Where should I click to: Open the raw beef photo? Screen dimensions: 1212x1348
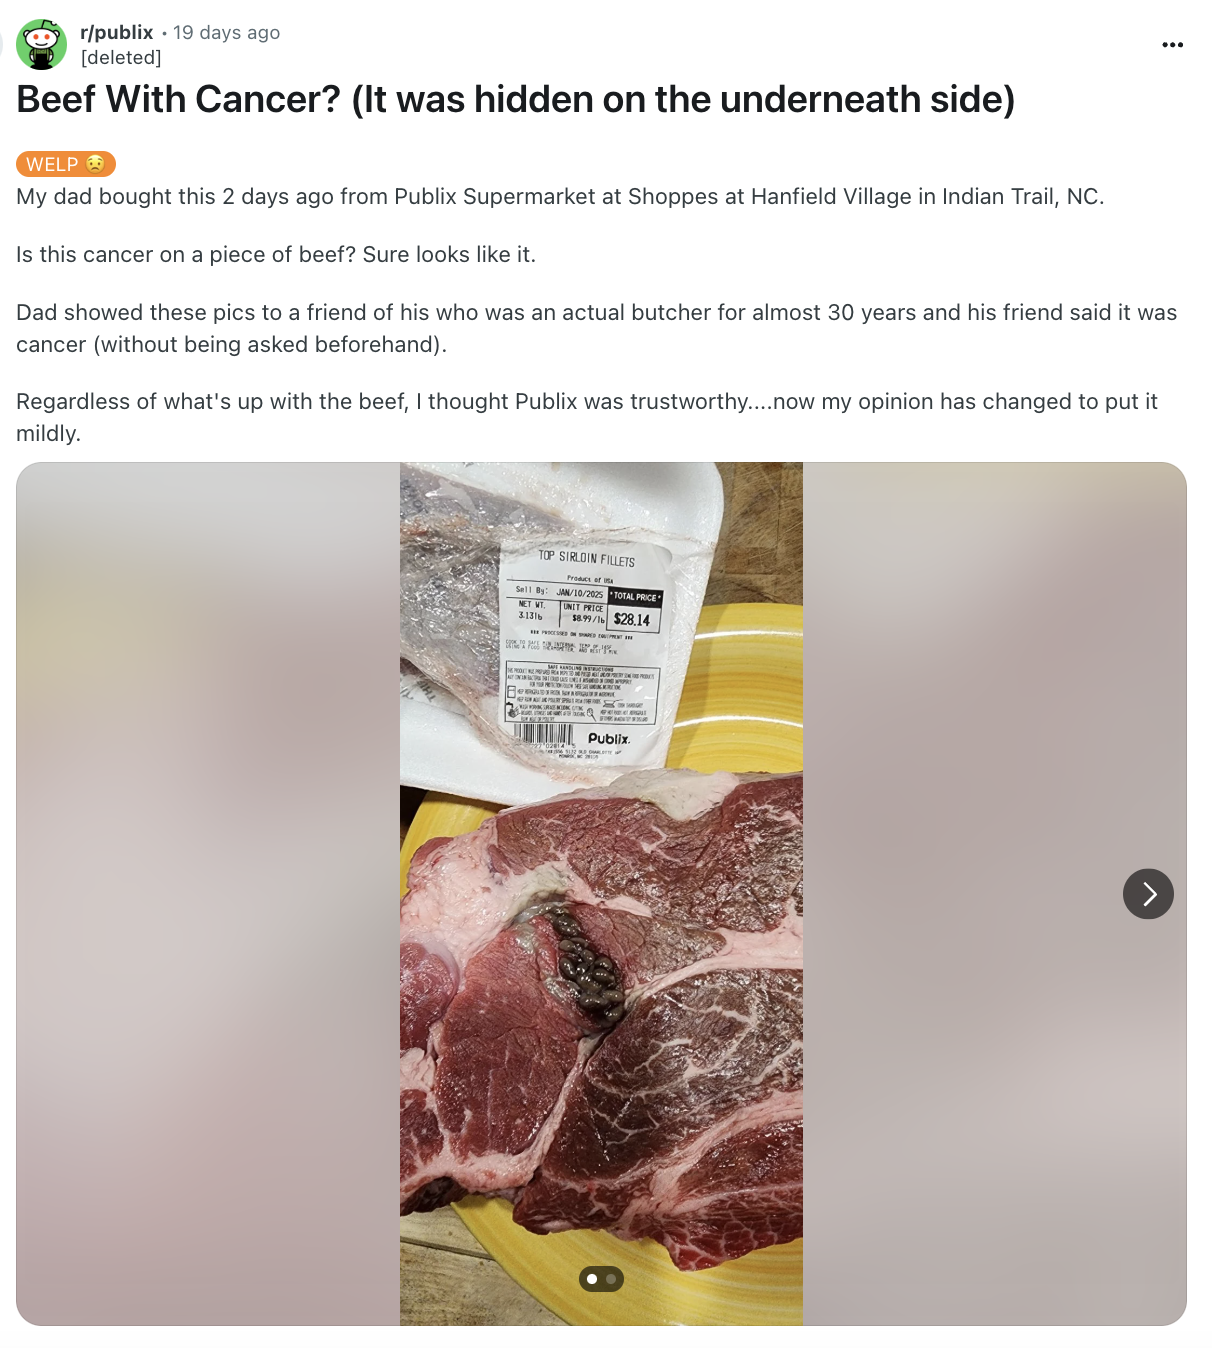pyautogui.click(x=601, y=894)
